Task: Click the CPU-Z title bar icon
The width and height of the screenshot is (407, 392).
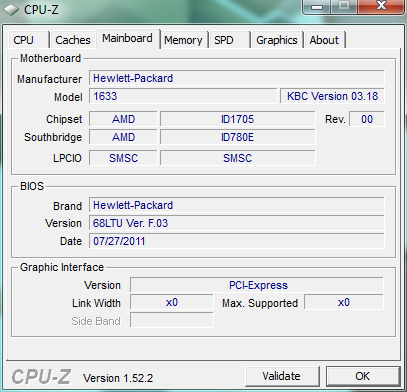Action: click(11, 10)
